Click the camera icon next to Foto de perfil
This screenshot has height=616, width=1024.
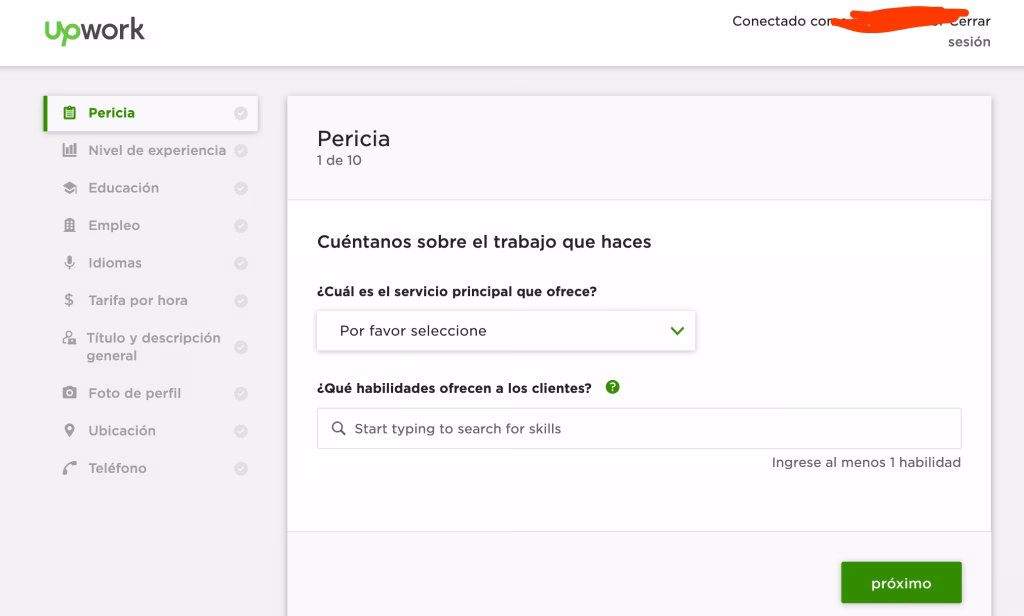[x=68, y=392]
